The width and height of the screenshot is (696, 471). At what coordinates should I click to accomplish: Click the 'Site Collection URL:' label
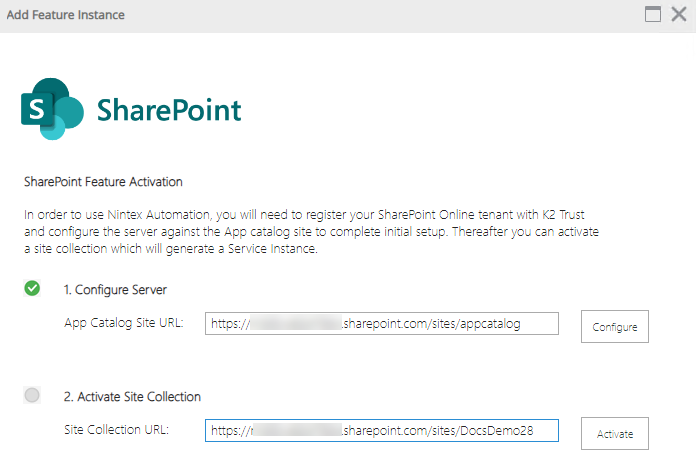coord(116,430)
